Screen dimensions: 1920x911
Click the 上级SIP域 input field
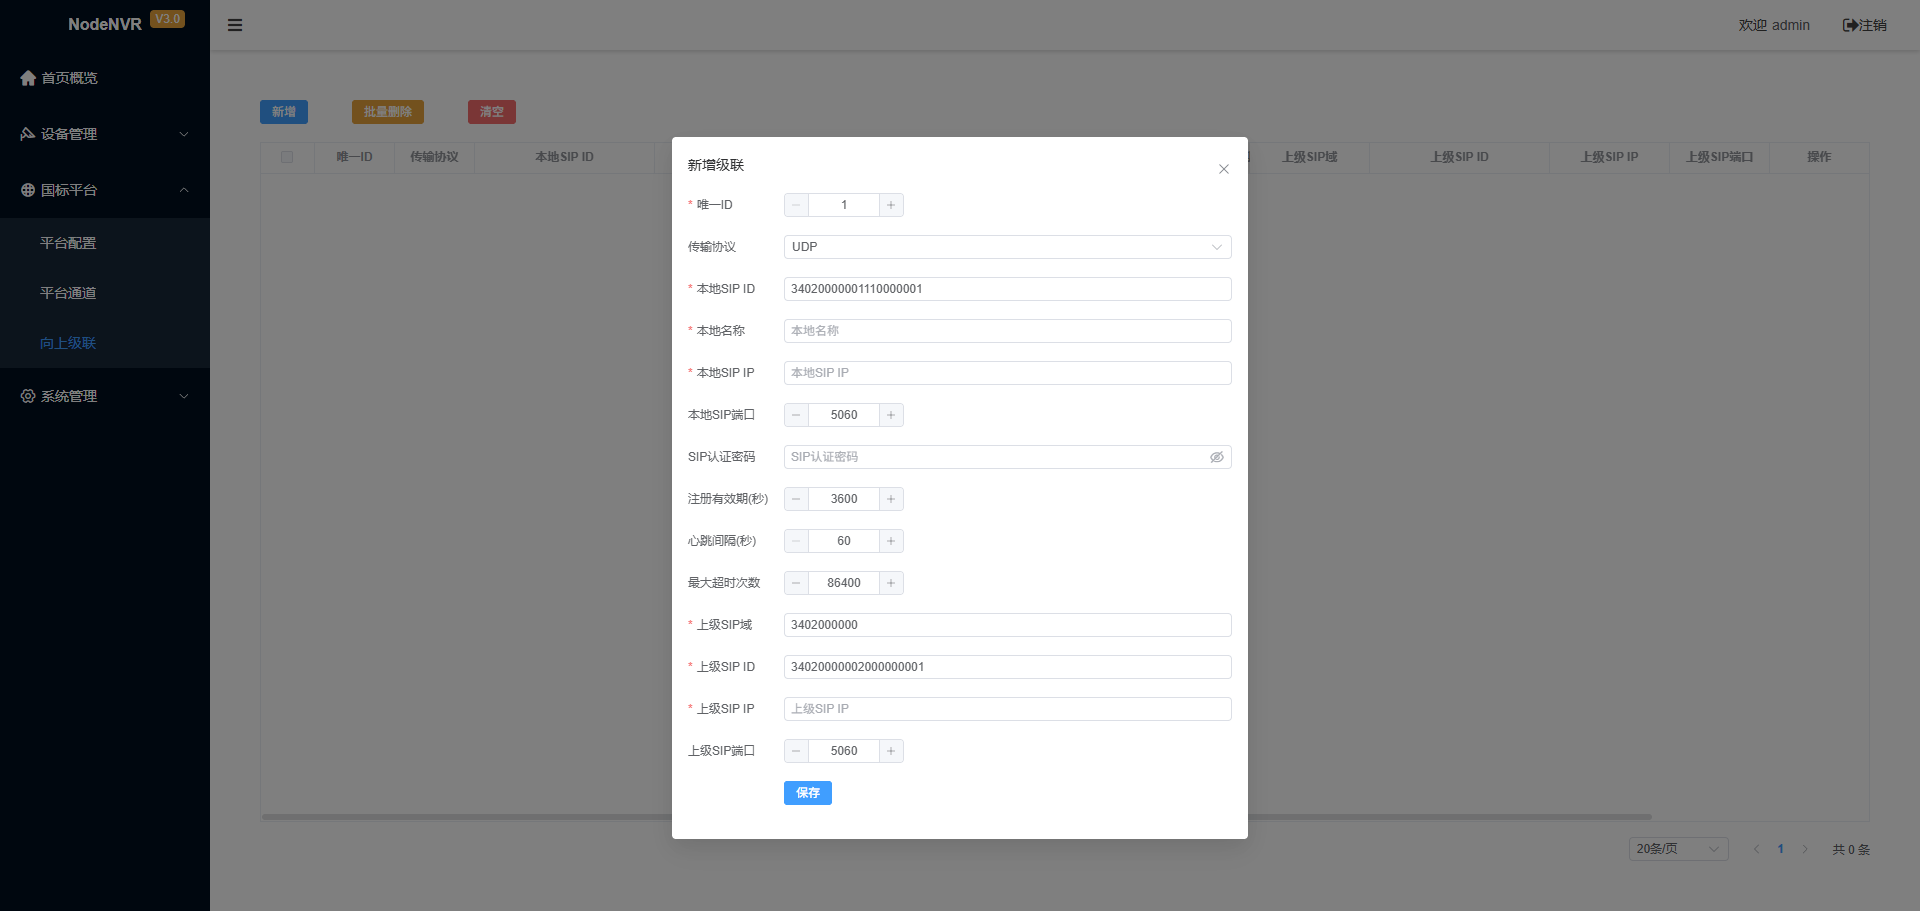click(x=1008, y=625)
